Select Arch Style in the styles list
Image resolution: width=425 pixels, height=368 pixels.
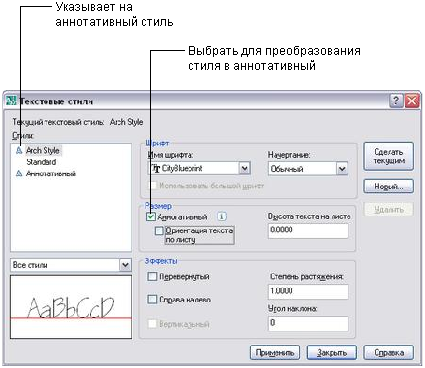tap(43, 151)
